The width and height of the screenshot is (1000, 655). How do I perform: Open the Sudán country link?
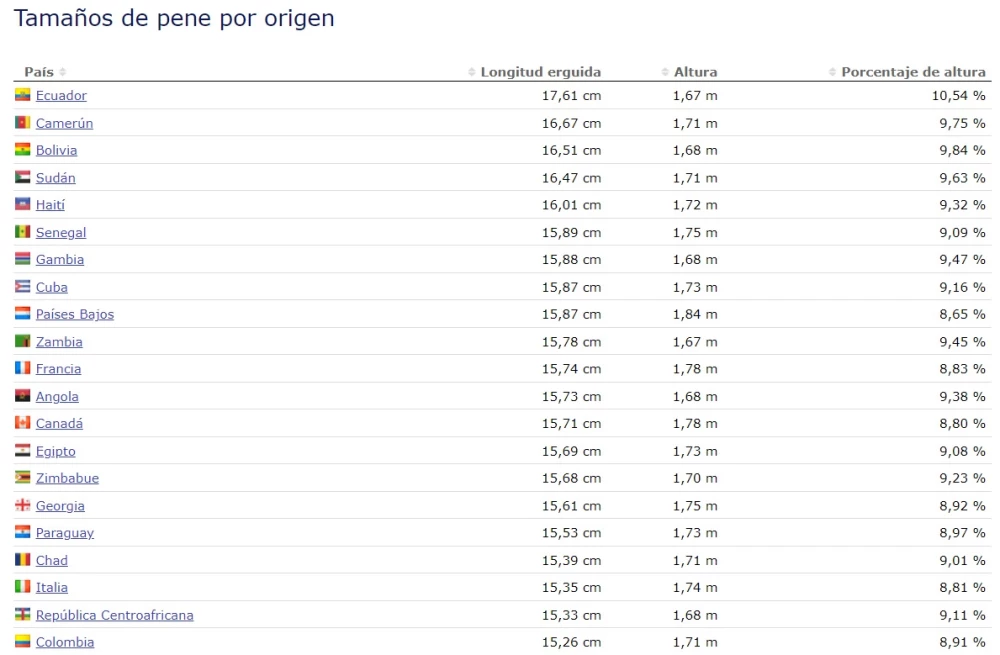[55, 178]
